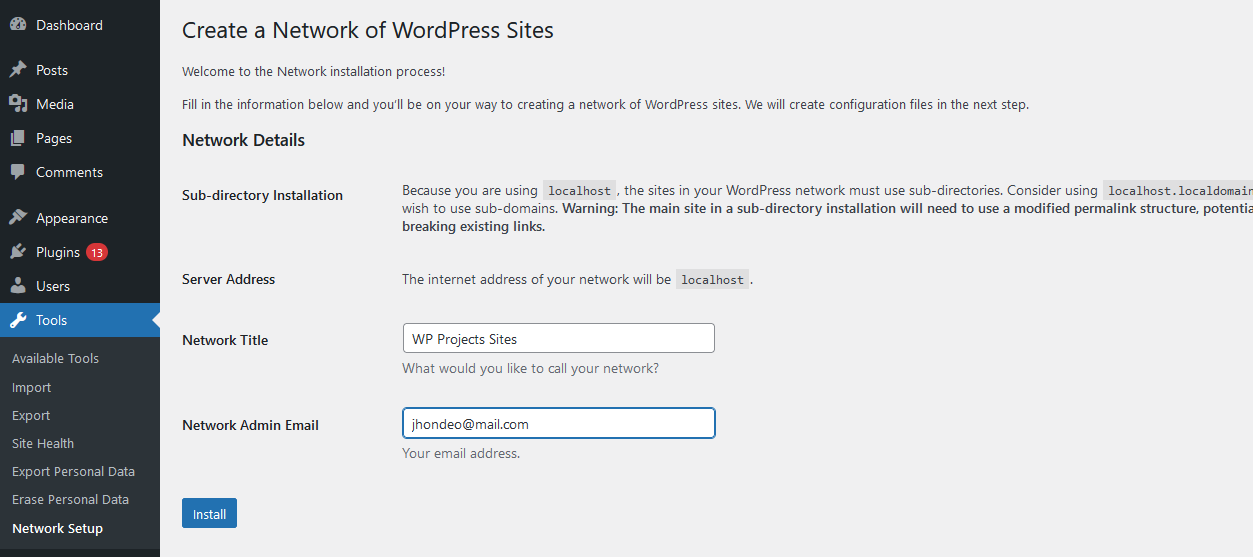Go to the Users menu
The image size is (1253, 557).
click(80, 286)
